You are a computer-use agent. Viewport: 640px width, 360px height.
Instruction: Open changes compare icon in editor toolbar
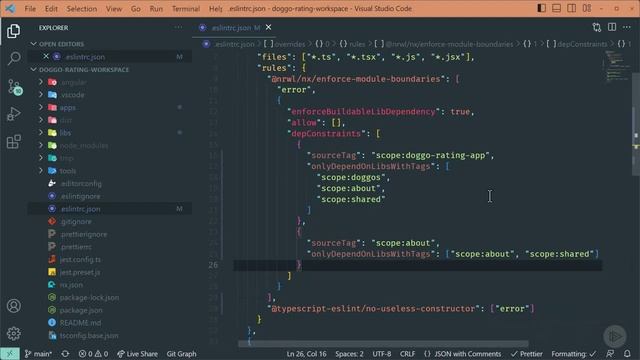coord(597,27)
